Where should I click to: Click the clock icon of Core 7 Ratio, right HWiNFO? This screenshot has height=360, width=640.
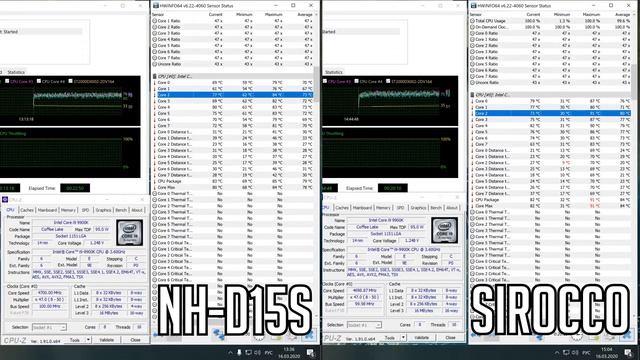coord(472,76)
